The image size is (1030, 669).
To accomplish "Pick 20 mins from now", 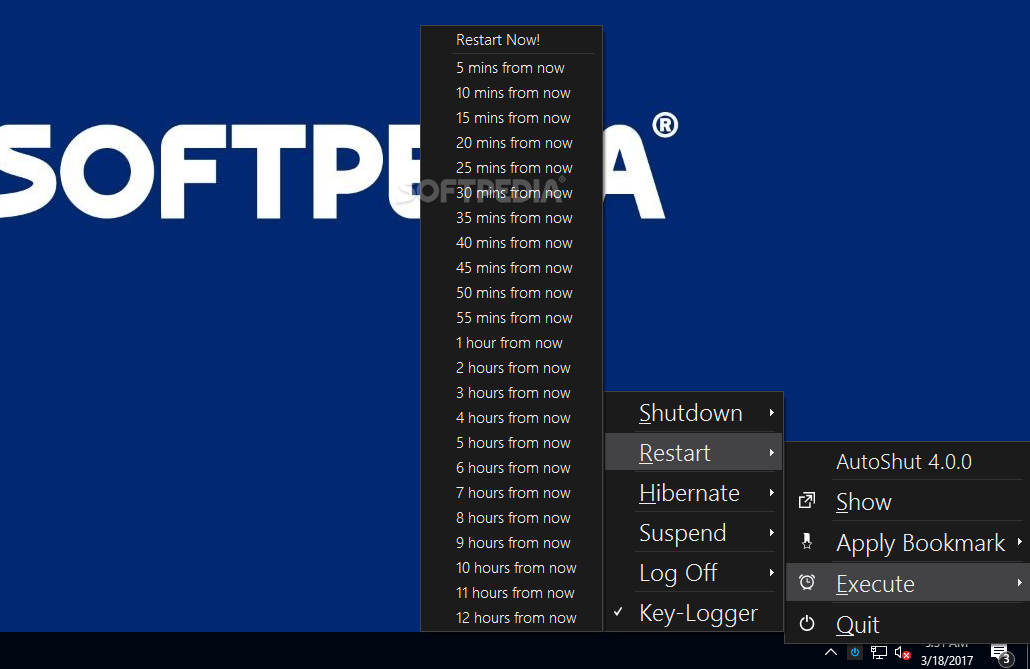I will 511,143.
